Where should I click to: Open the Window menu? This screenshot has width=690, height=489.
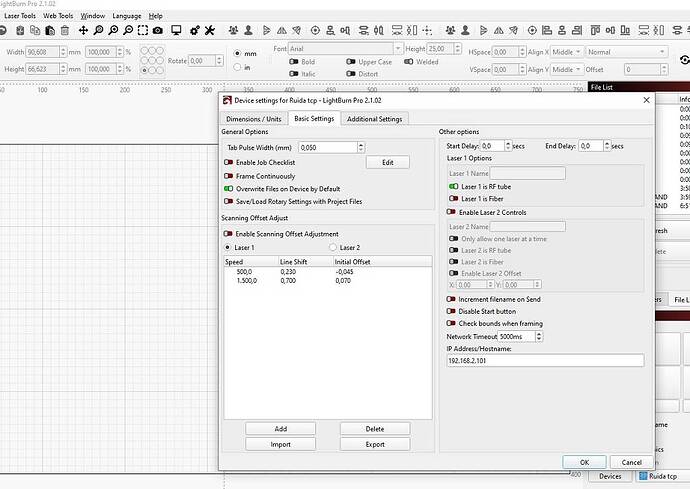92,16
